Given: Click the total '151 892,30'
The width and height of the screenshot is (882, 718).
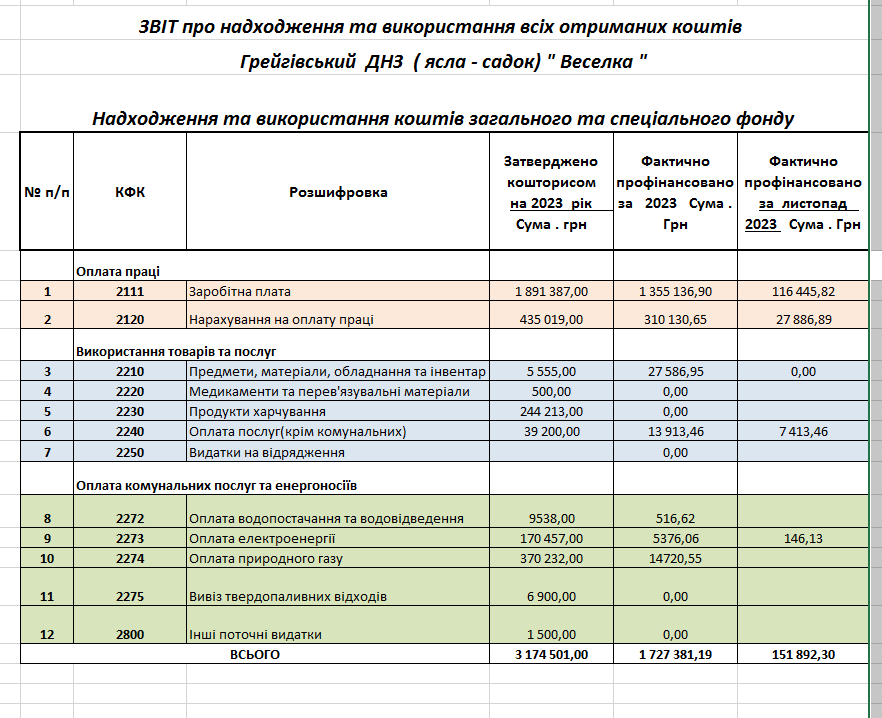Looking at the screenshot, I should (x=803, y=654).
